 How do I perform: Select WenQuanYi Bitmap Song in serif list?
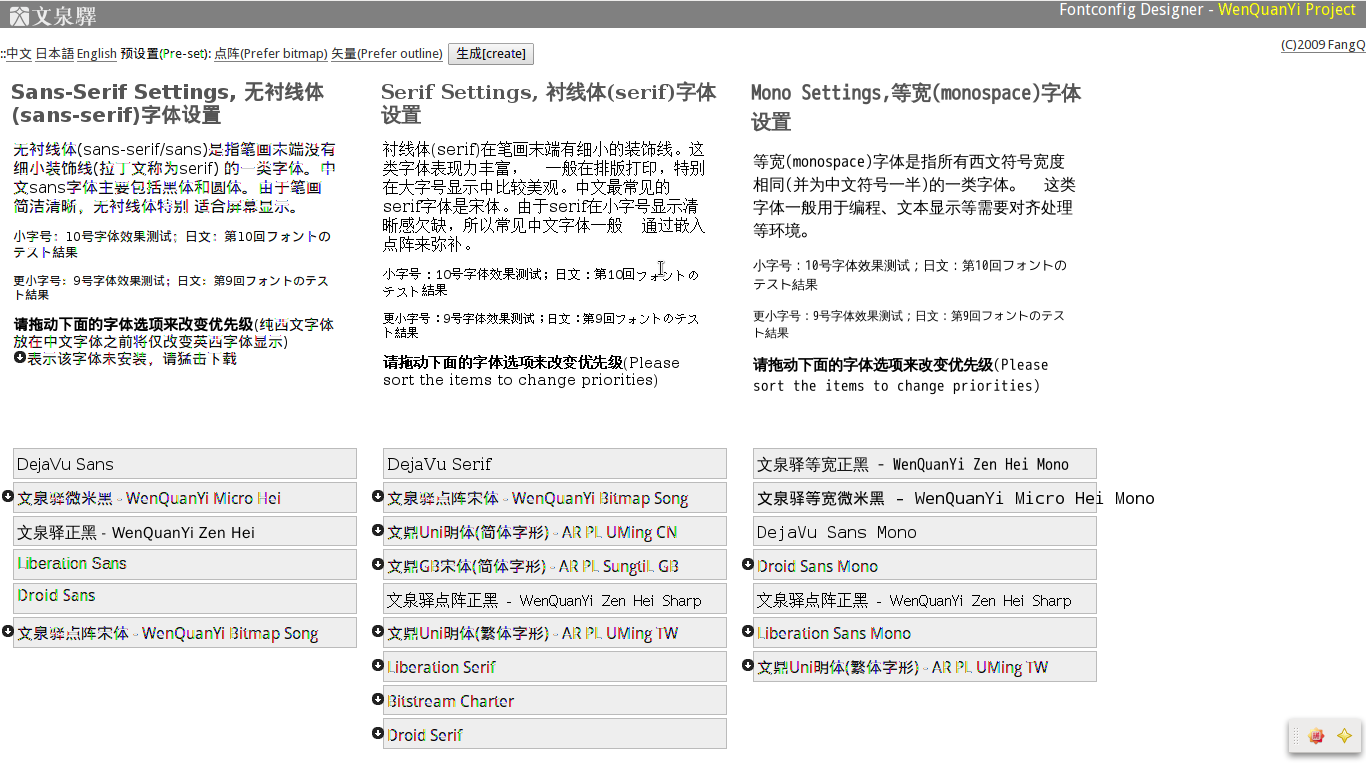pyautogui.click(x=555, y=497)
